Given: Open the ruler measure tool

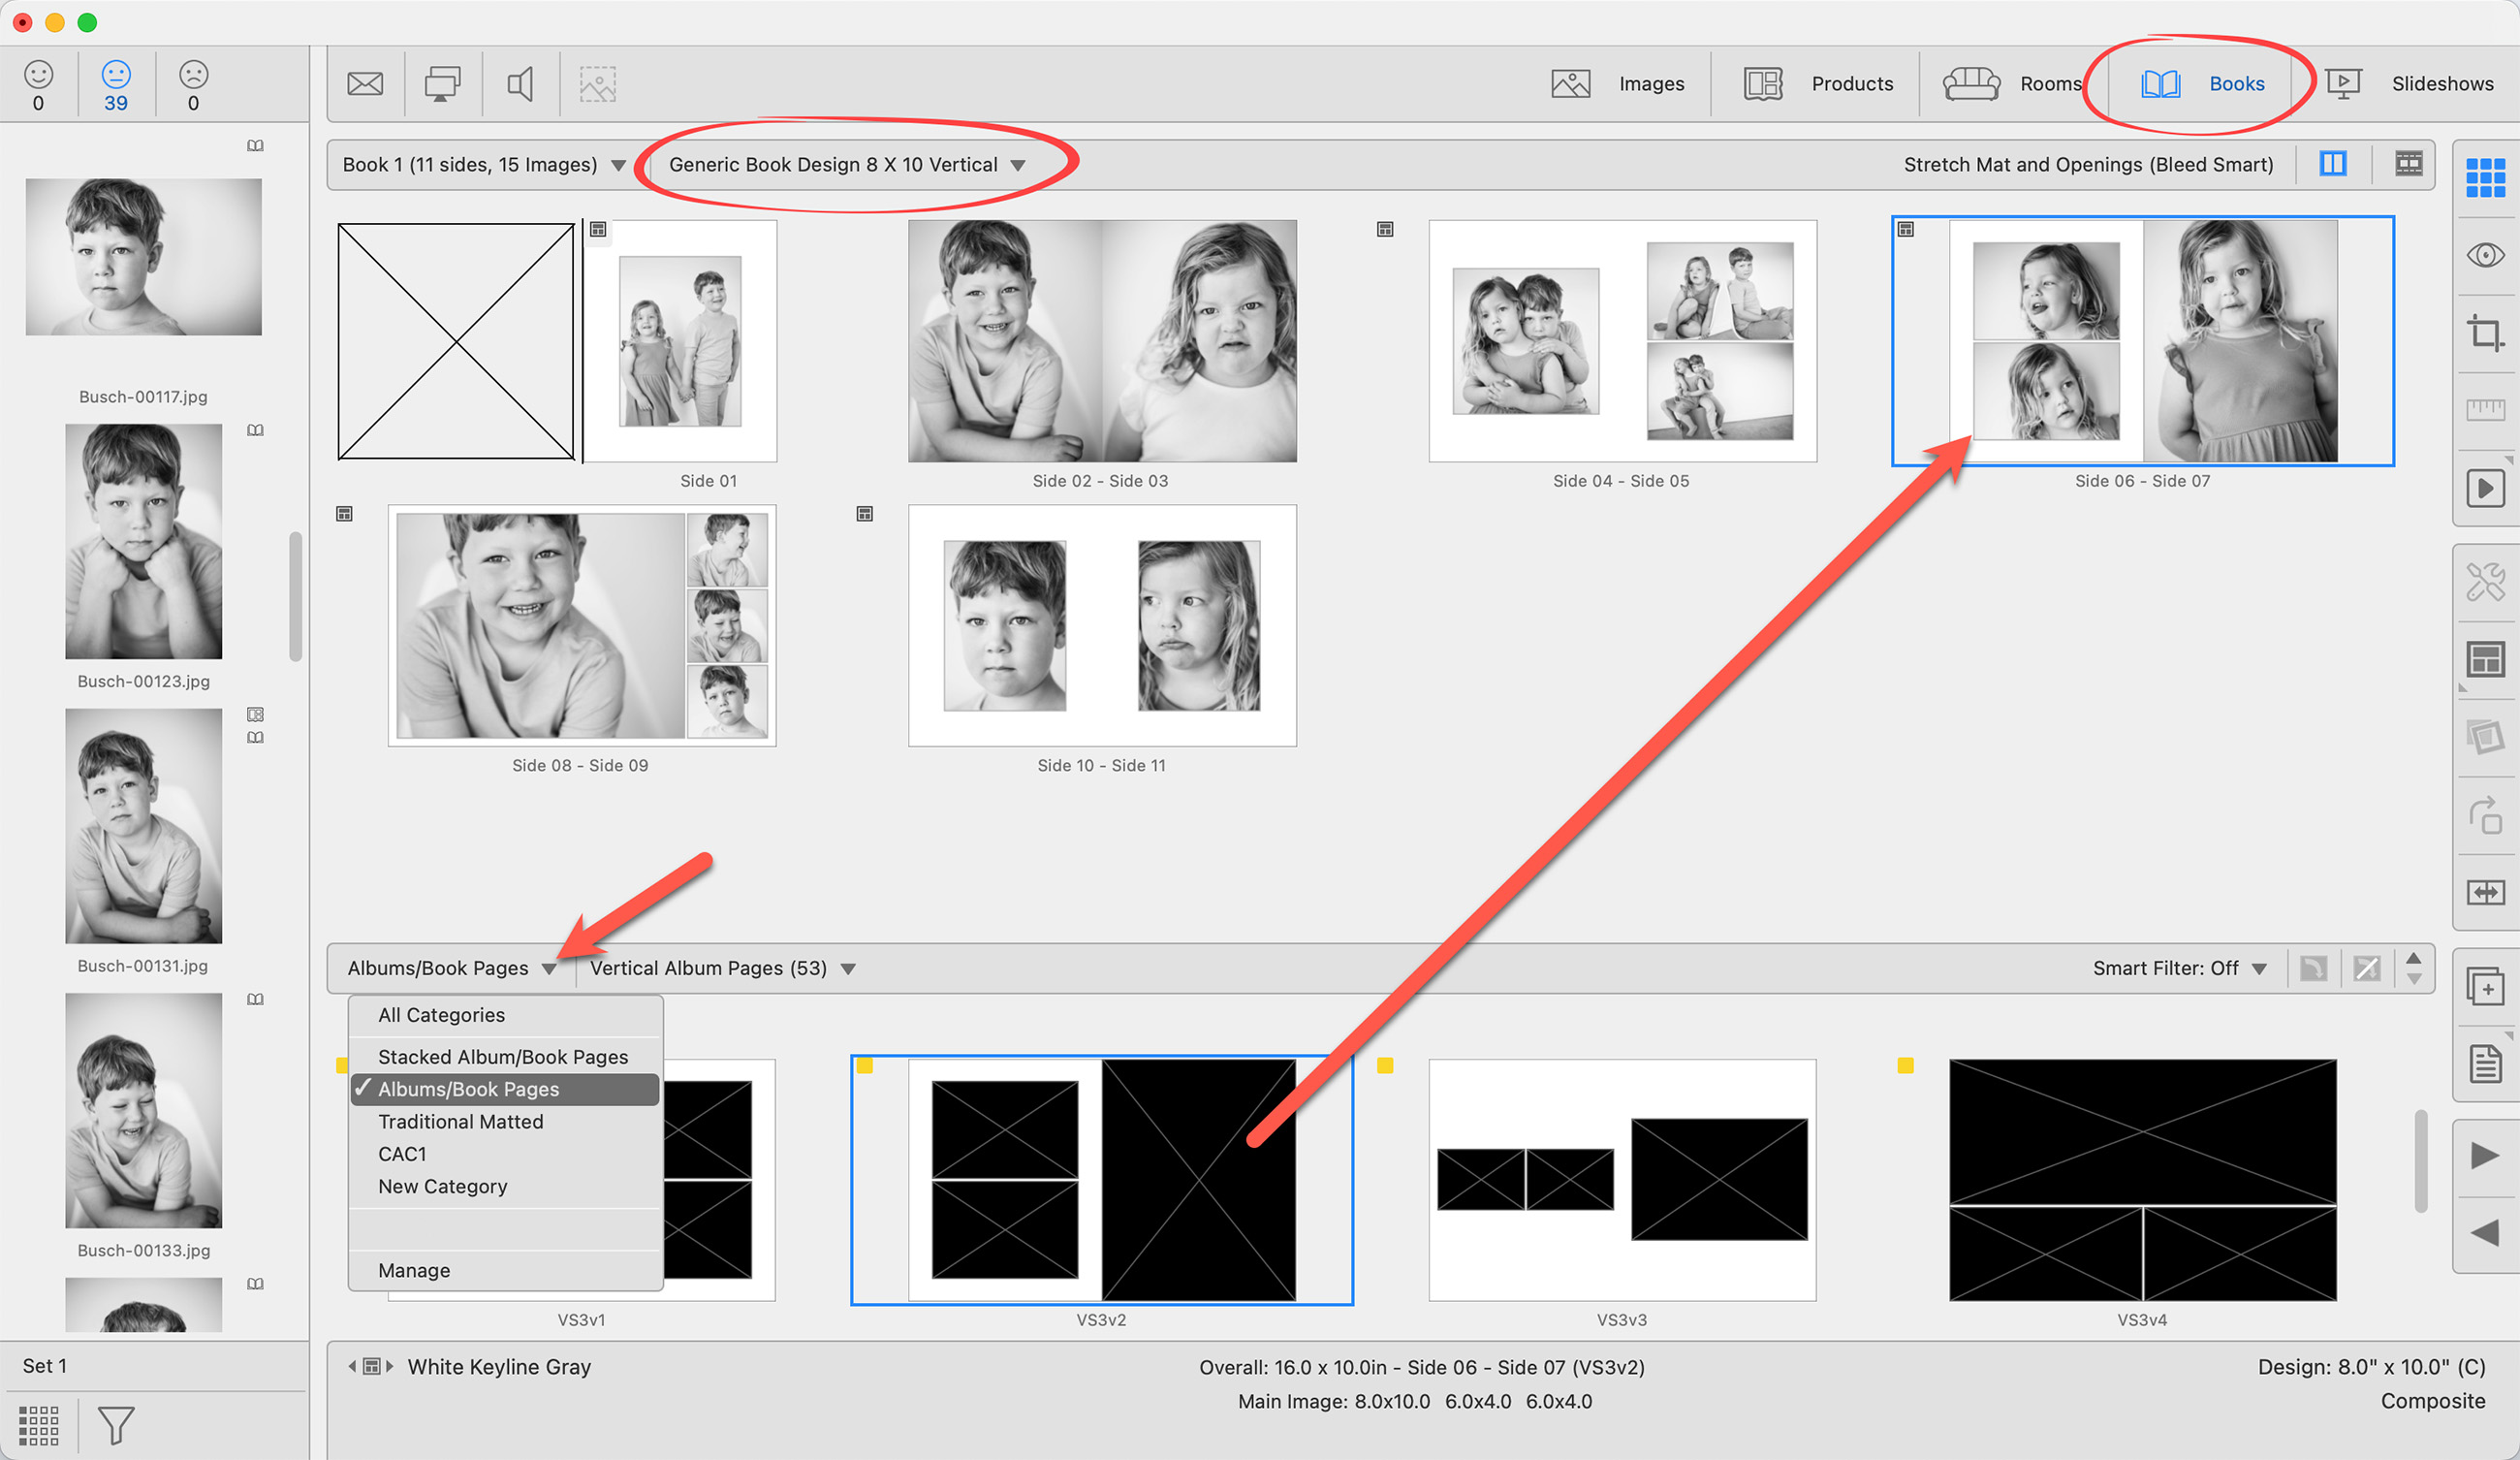Looking at the screenshot, I should [x=2484, y=409].
